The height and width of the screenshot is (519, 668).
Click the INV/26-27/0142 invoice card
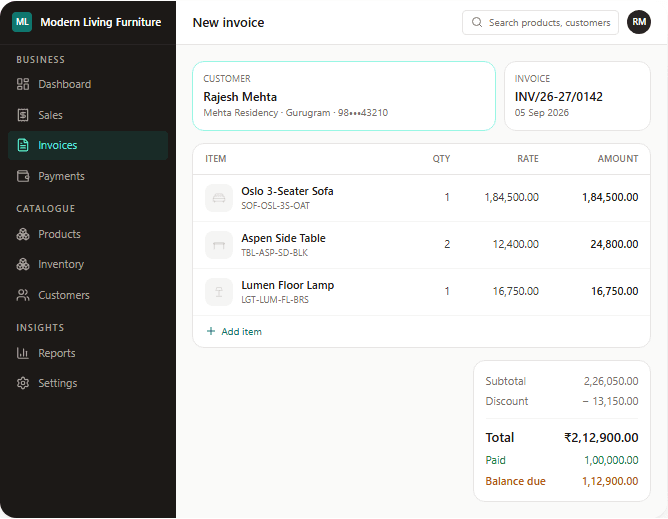[577, 96]
